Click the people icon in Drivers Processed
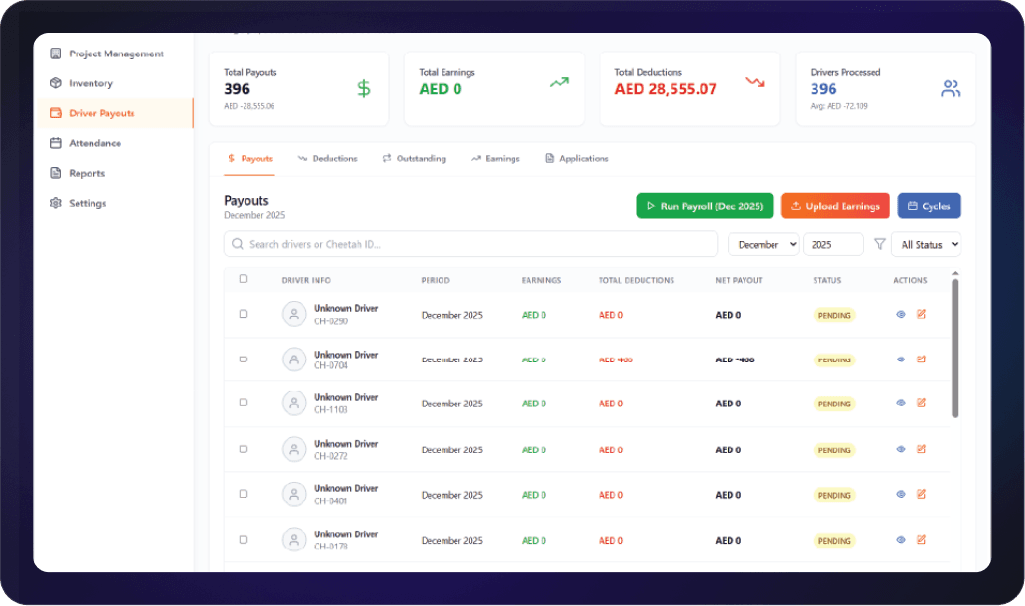The width and height of the screenshot is (1025, 606). tap(950, 88)
